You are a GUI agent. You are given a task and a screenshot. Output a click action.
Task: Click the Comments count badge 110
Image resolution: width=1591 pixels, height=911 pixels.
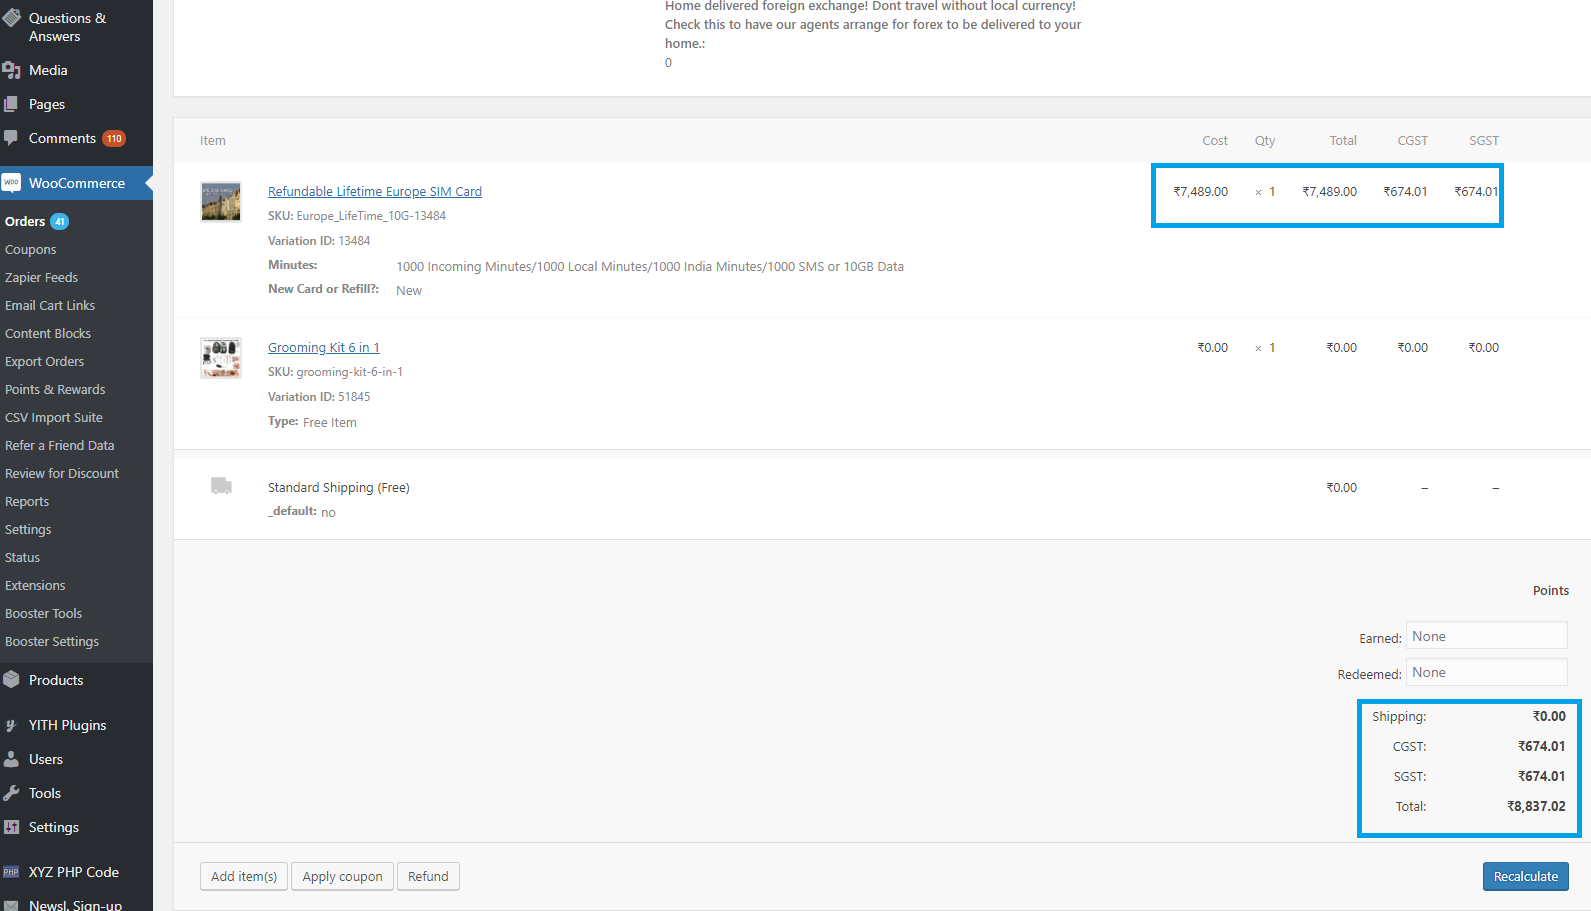pos(114,139)
